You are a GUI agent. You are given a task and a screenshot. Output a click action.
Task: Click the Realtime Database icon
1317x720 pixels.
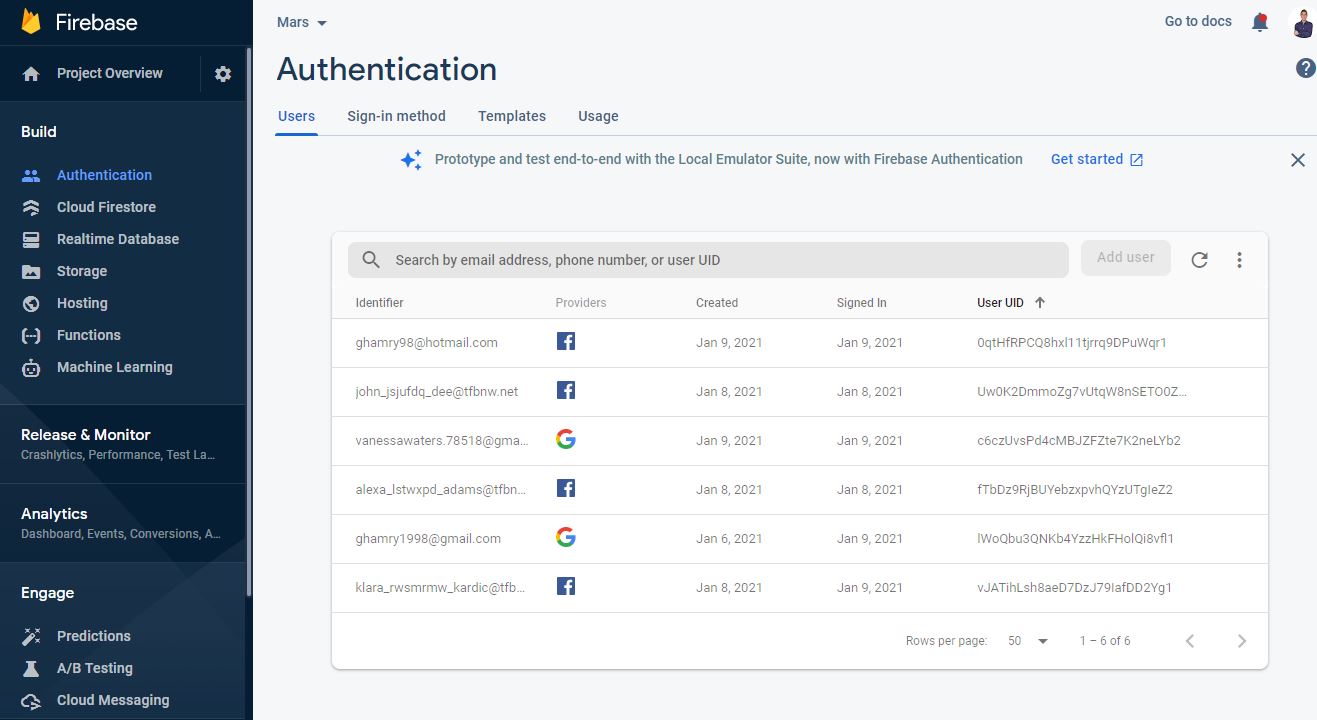click(31, 239)
